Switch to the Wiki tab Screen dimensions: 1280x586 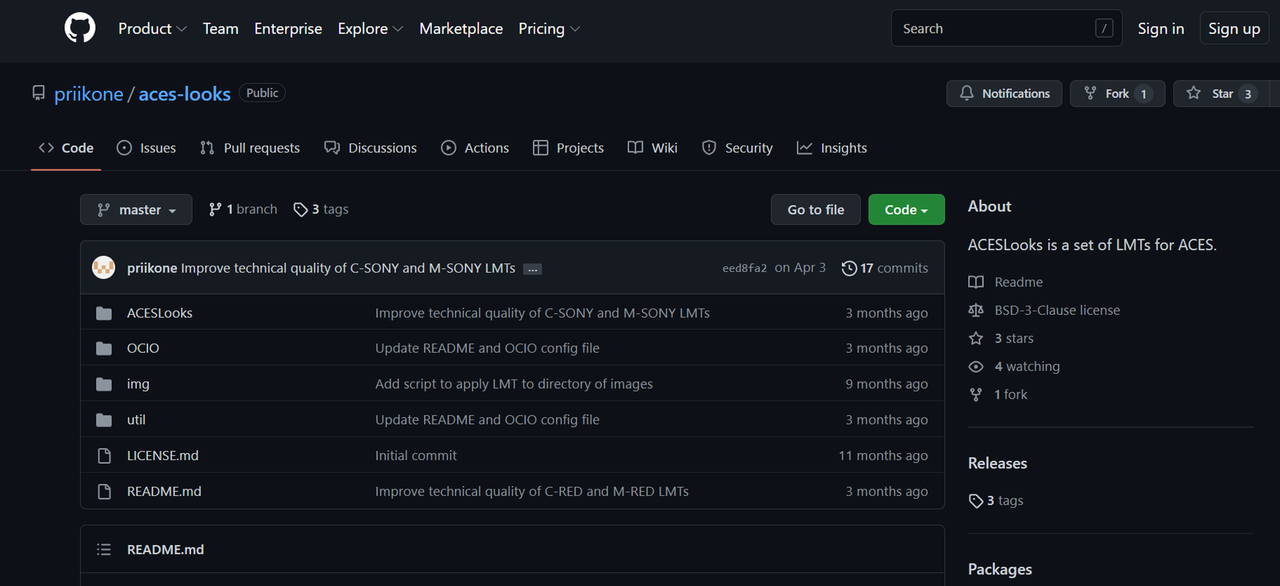652,148
